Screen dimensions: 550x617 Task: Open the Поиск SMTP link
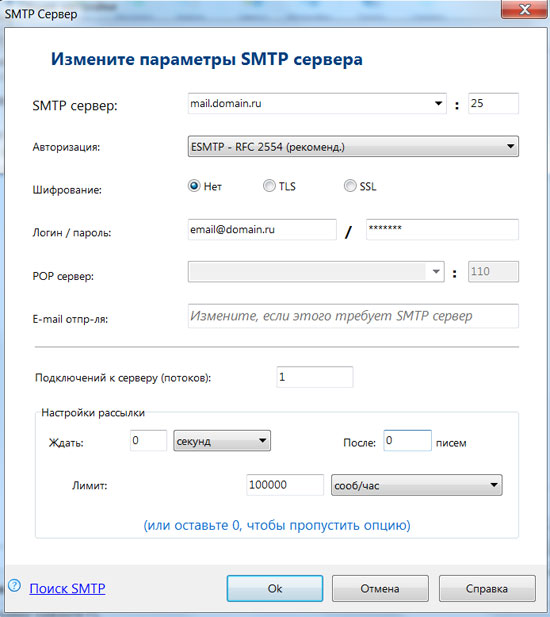pos(67,588)
